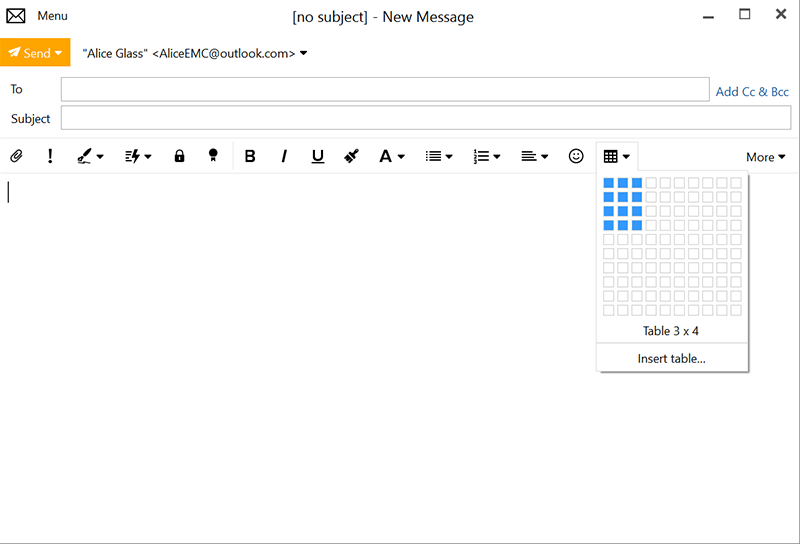Toggle underline formatting
This screenshot has height=544, width=800.
[318, 156]
